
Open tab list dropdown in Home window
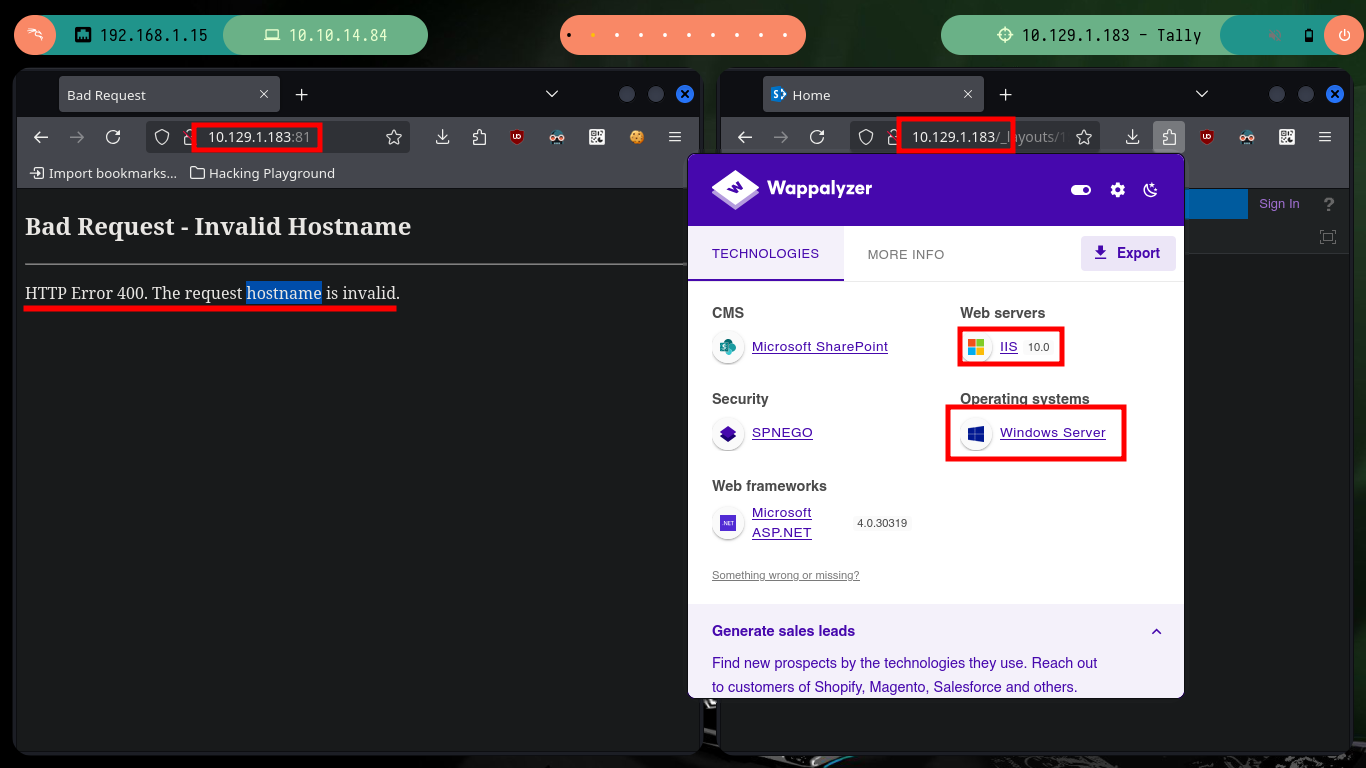tap(1202, 95)
